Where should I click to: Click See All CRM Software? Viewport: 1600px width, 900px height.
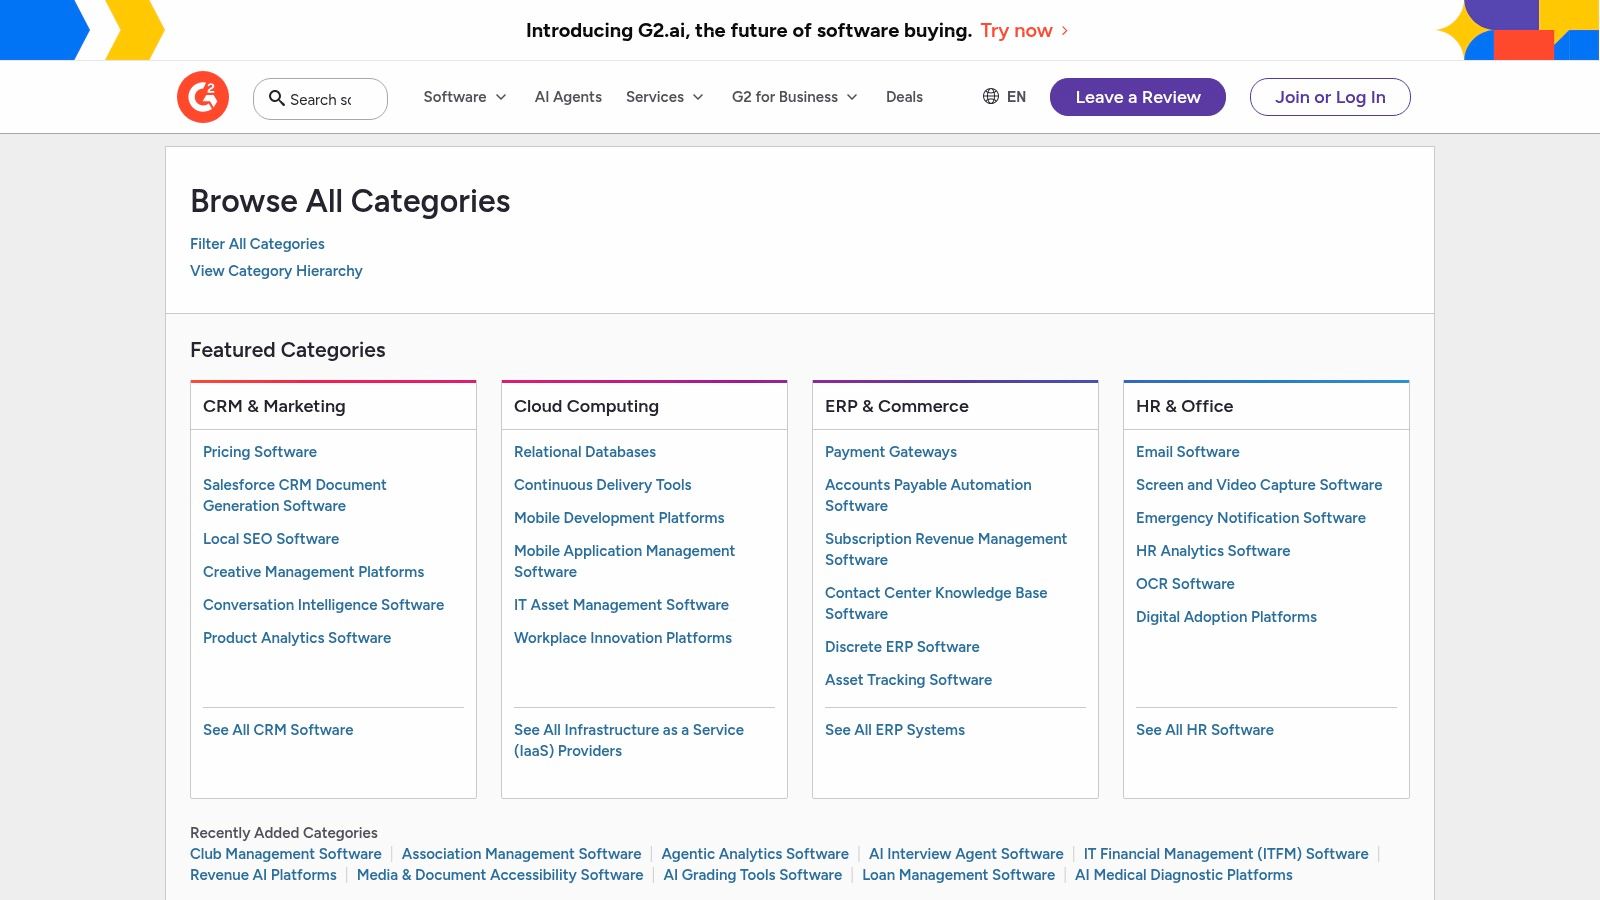pyautogui.click(x=278, y=729)
